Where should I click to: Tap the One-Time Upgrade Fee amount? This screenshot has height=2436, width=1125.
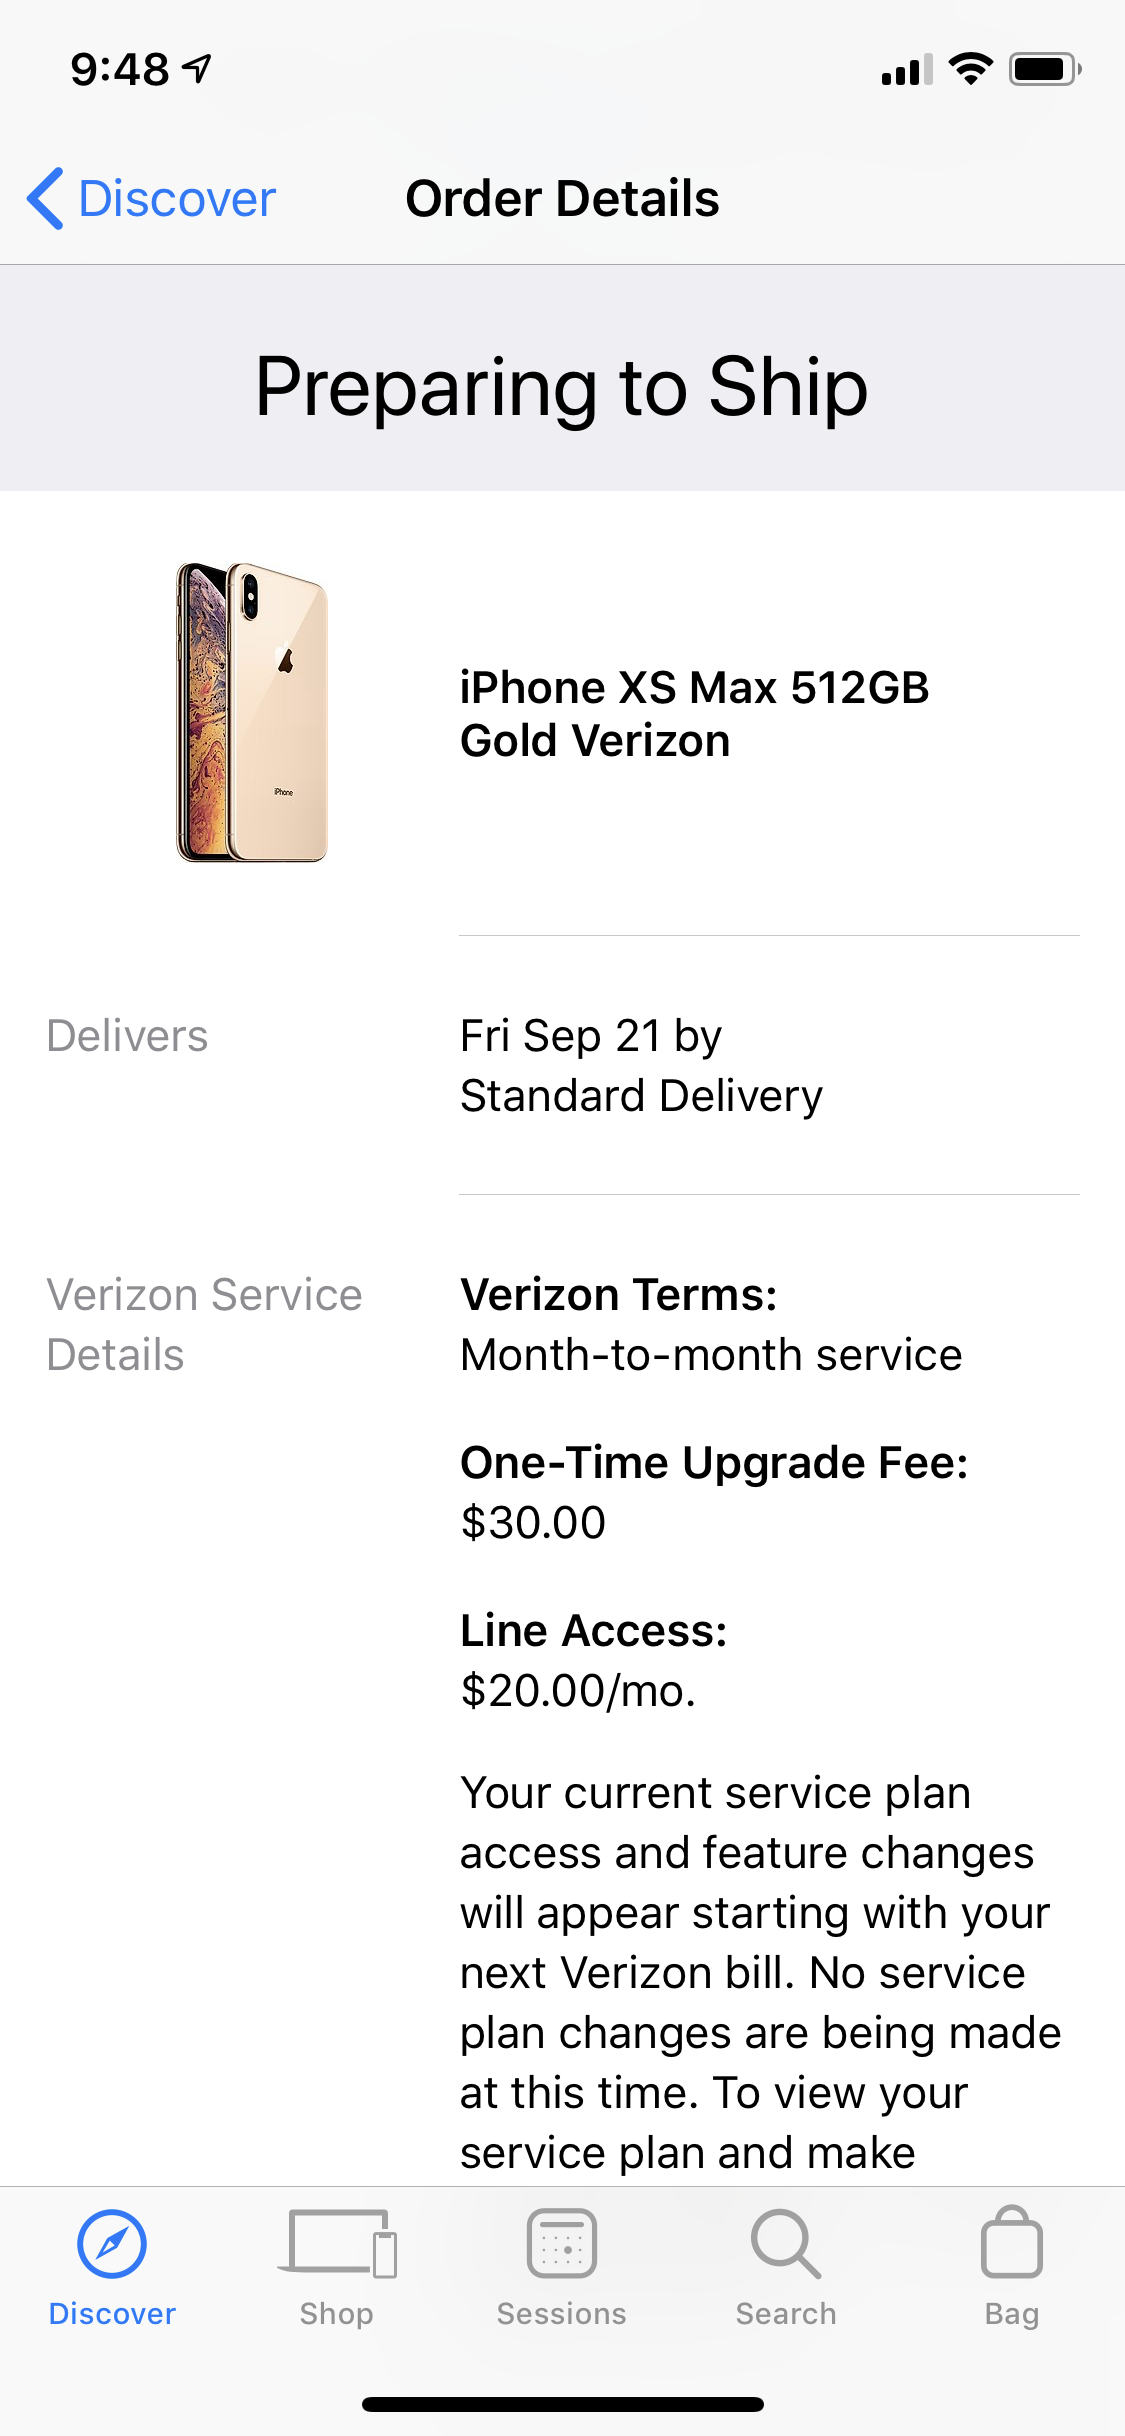tap(533, 1523)
